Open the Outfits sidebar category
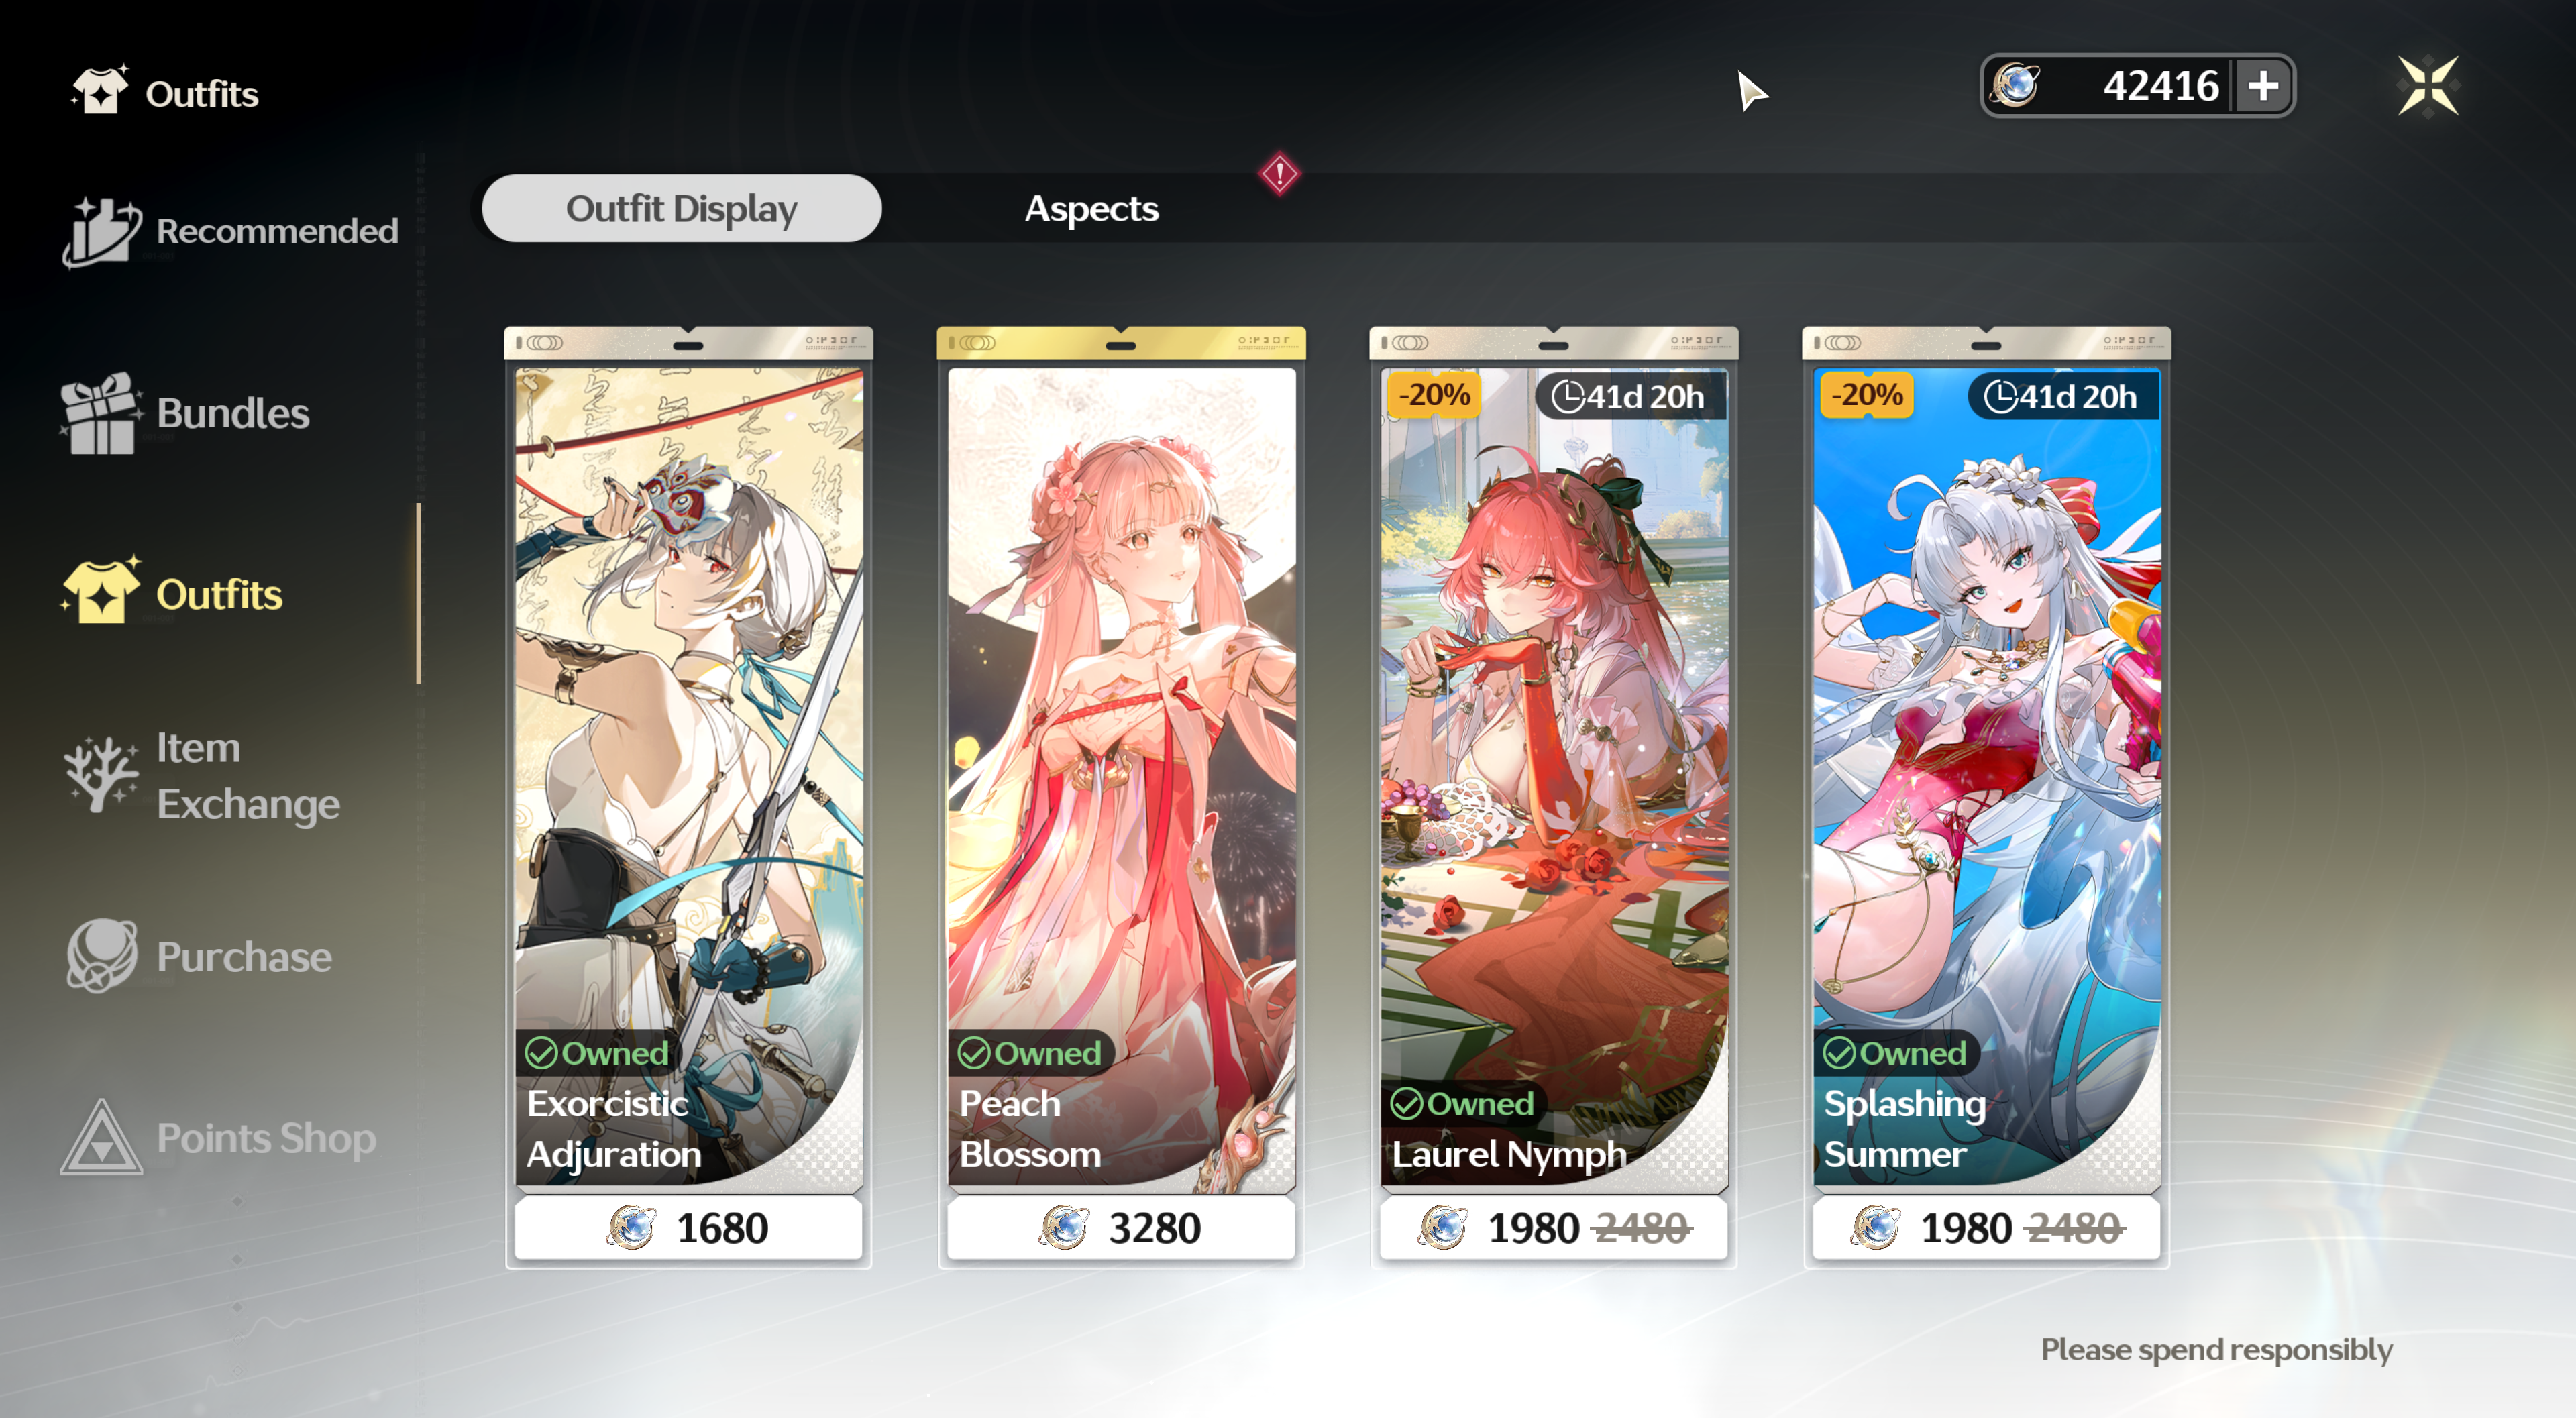 pos(172,594)
